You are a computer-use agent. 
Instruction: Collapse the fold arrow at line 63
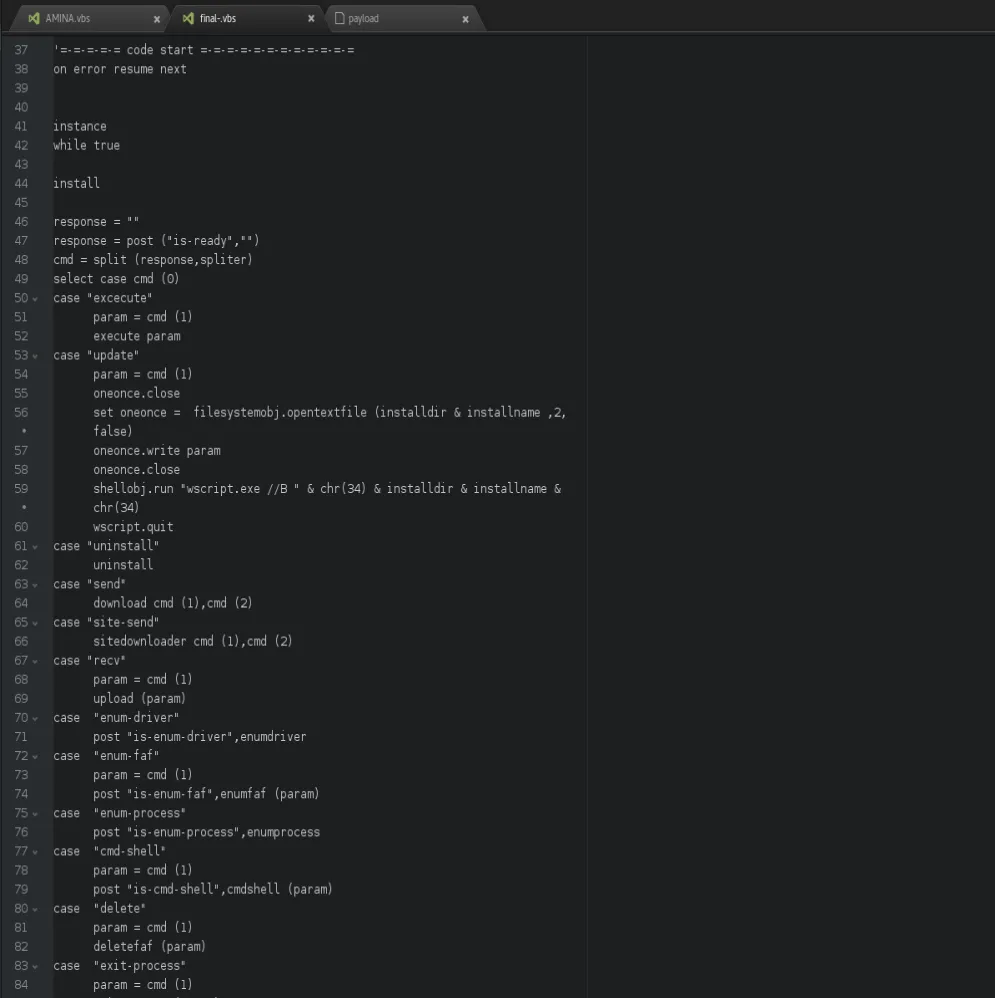click(x=35, y=585)
